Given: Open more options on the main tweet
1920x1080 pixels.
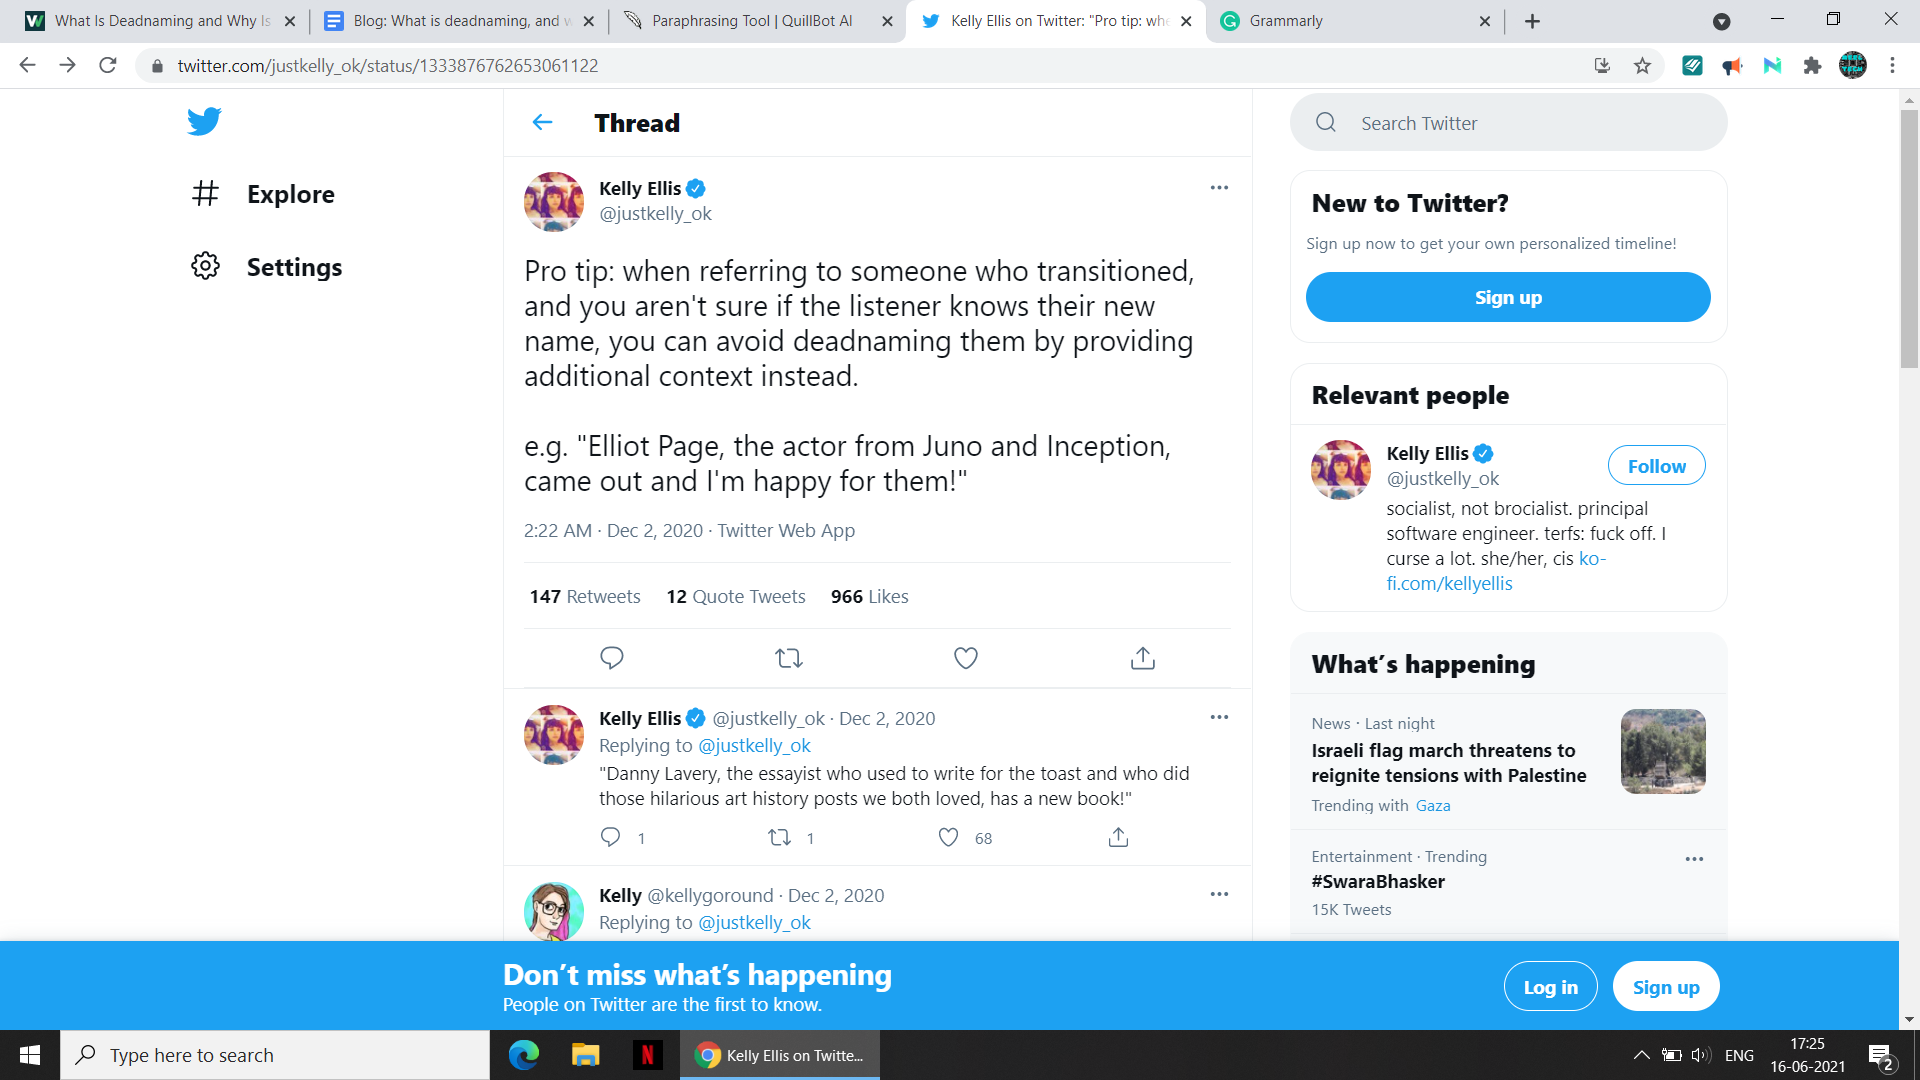Looking at the screenshot, I should pos(1218,188).
